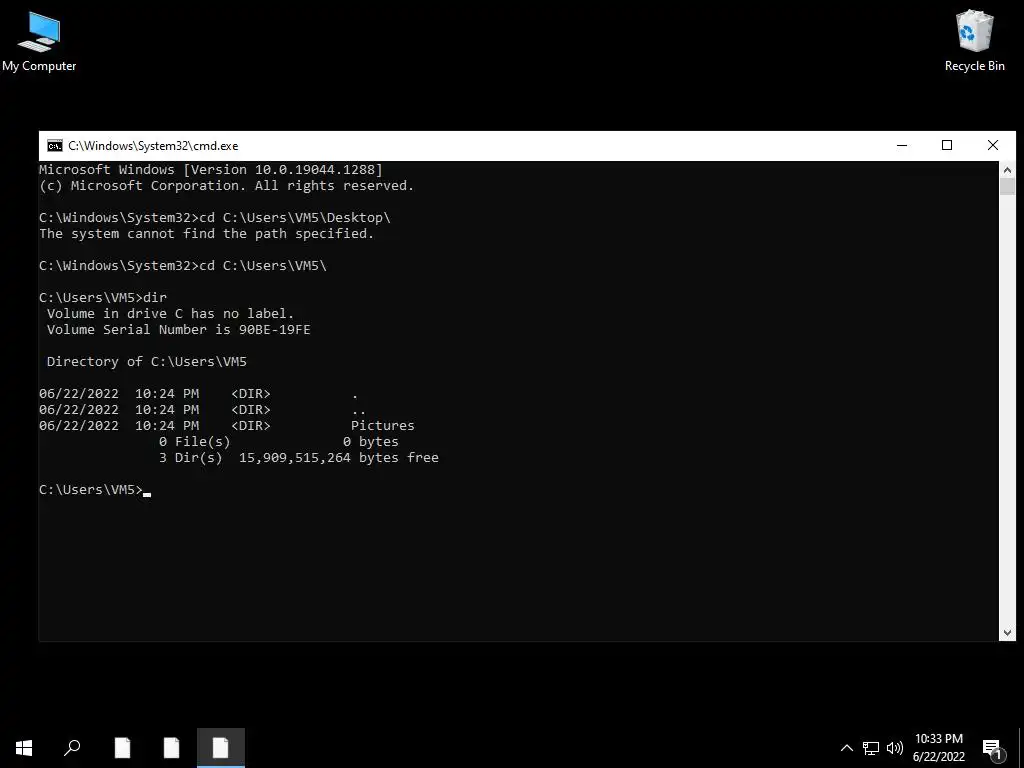Click 'Volume in drive C has no label'
The image size is (1024, 768).
click(170, 313)
